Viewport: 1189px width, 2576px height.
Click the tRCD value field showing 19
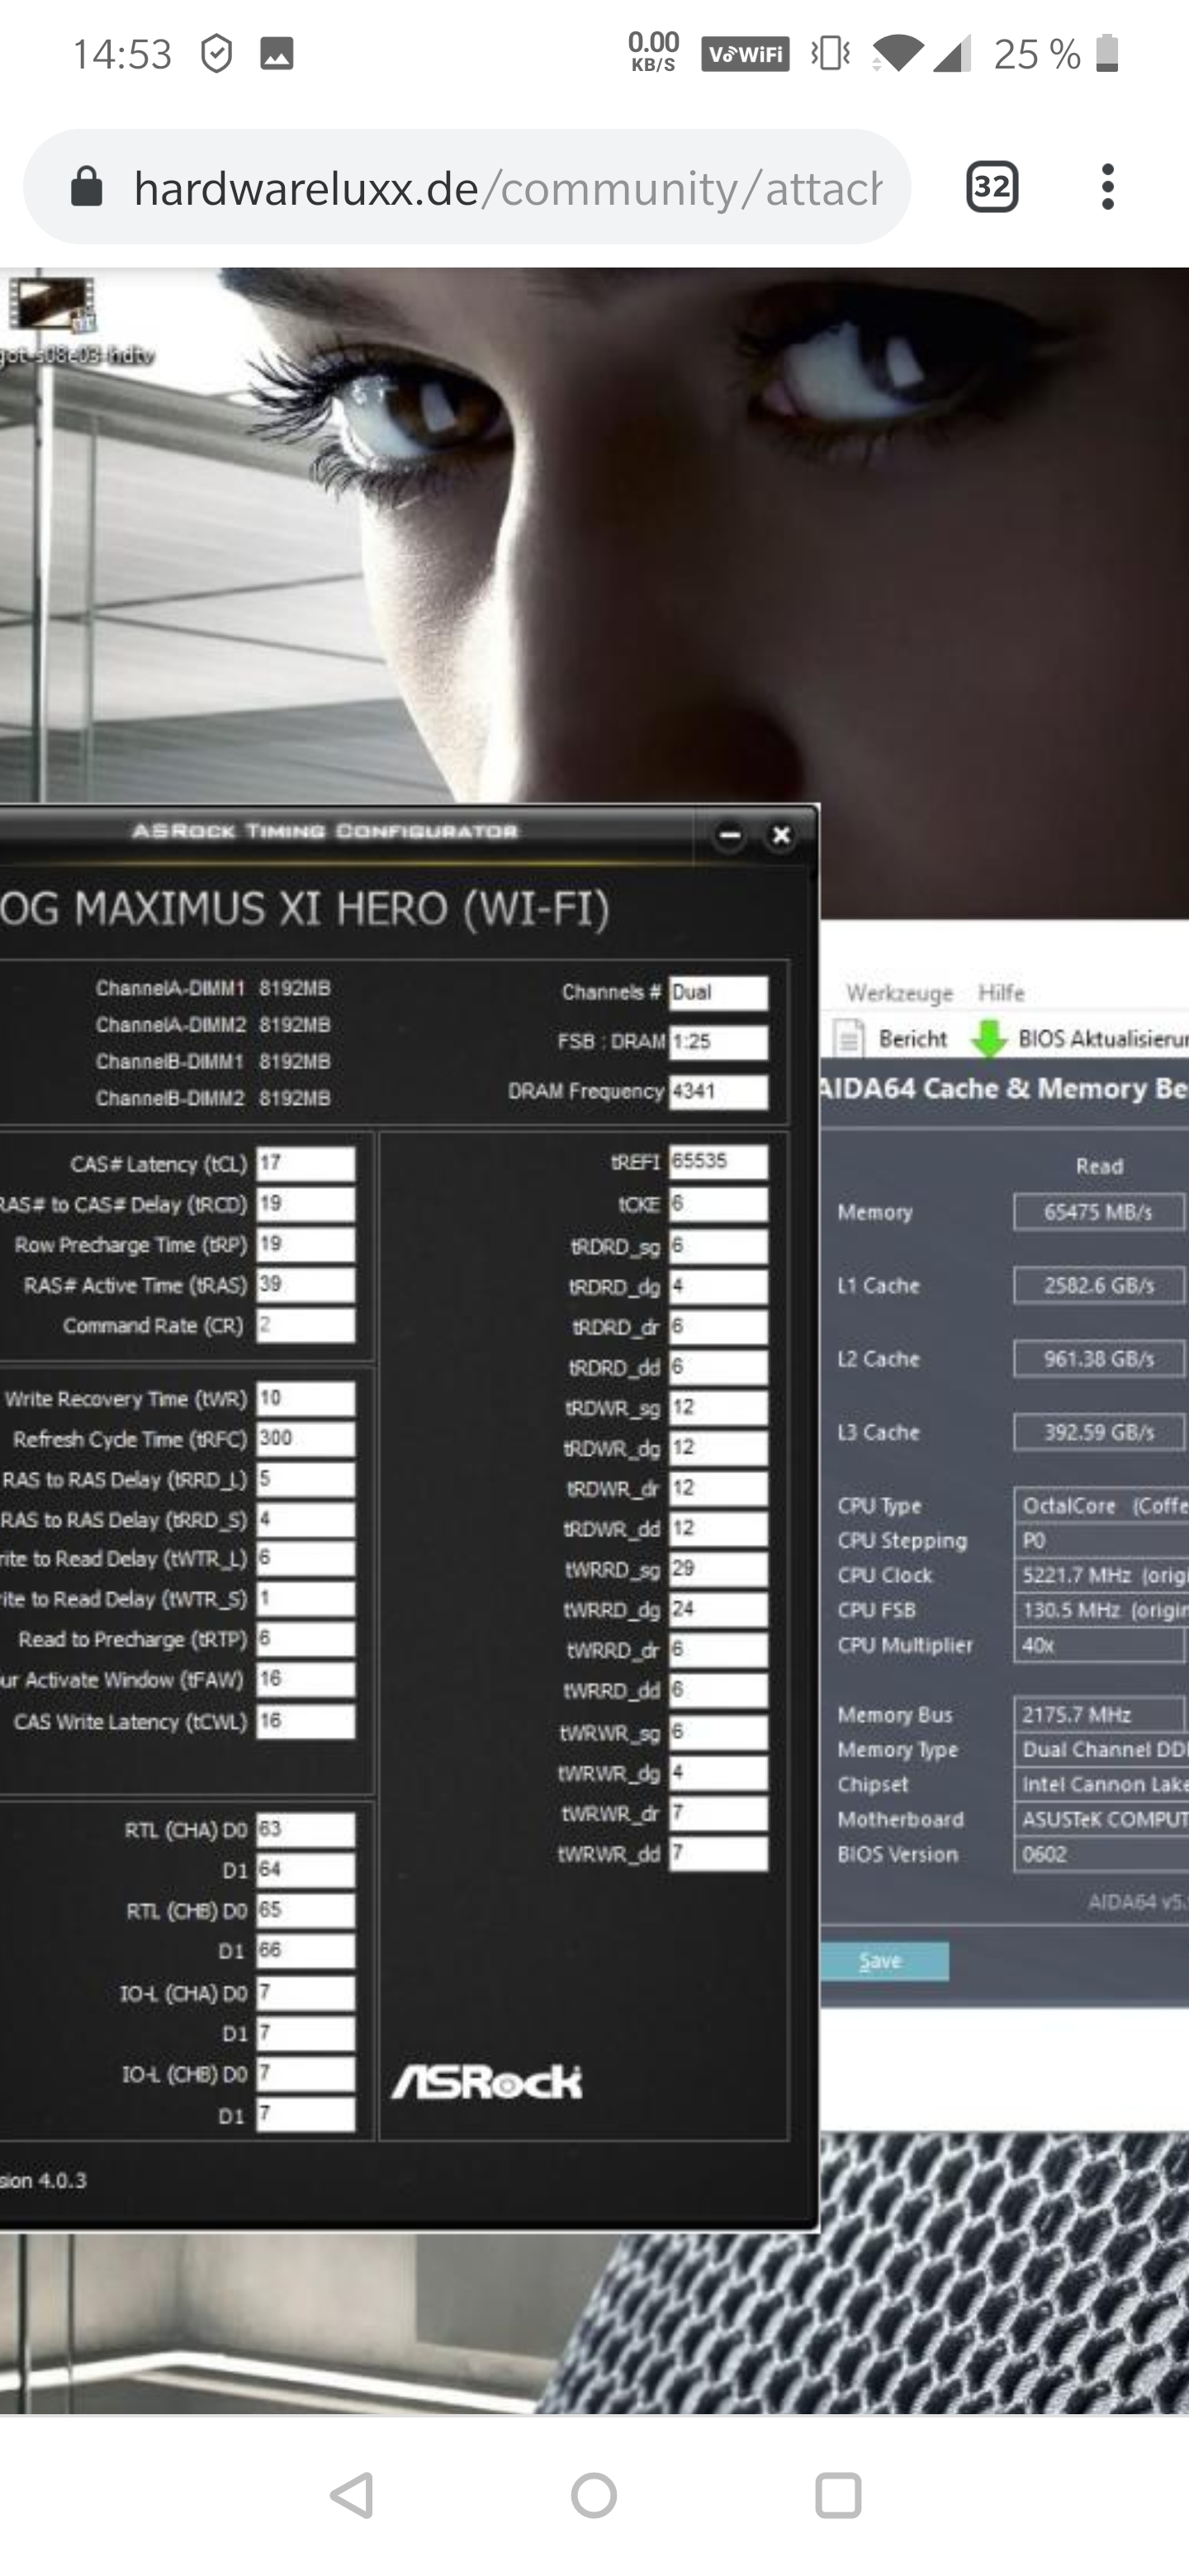coord(305,1204)
